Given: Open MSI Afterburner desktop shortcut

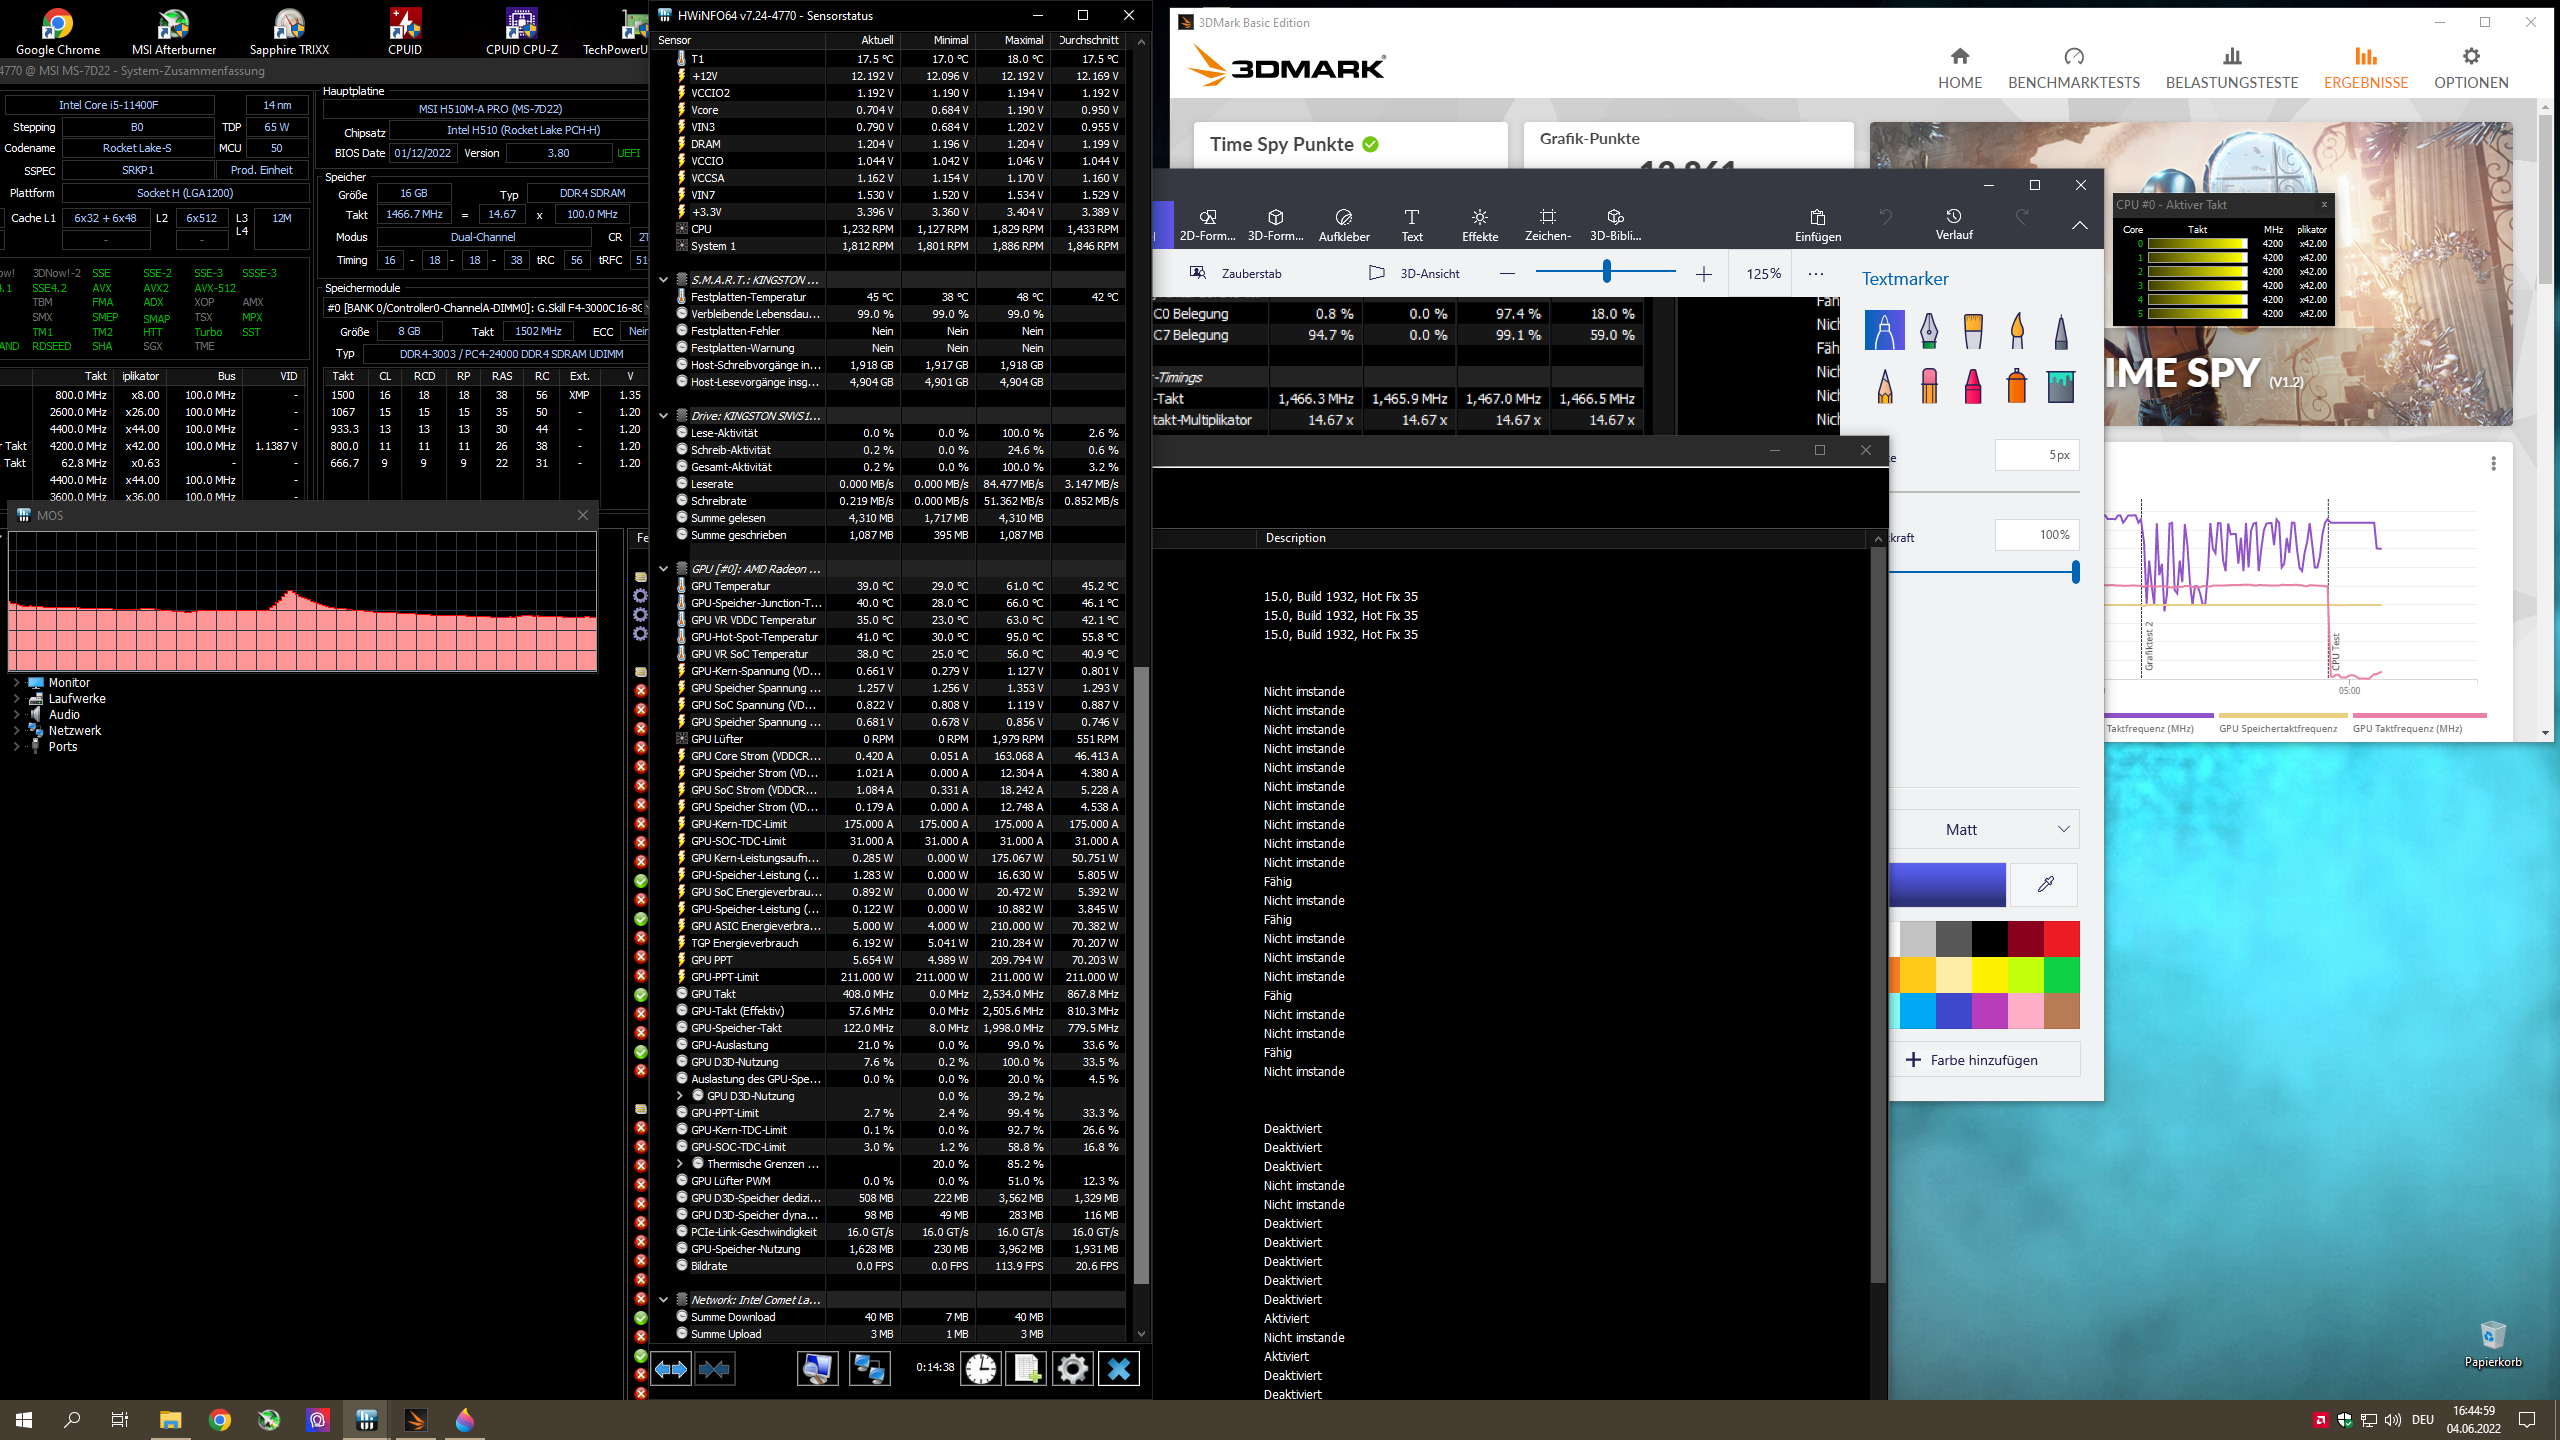Looking at the screenshot, I should coord(174,32).
